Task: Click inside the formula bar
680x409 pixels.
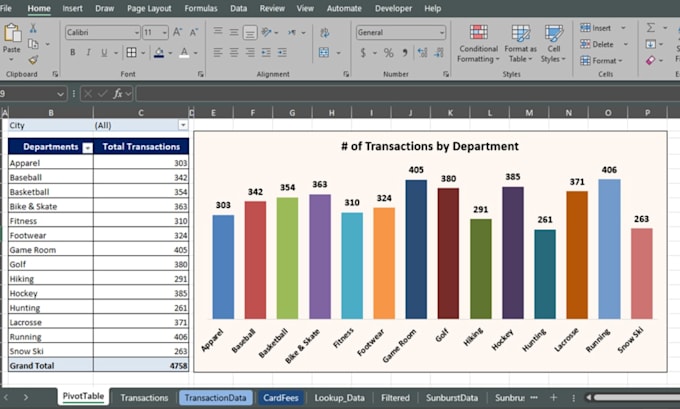Action: pos(408,93)
